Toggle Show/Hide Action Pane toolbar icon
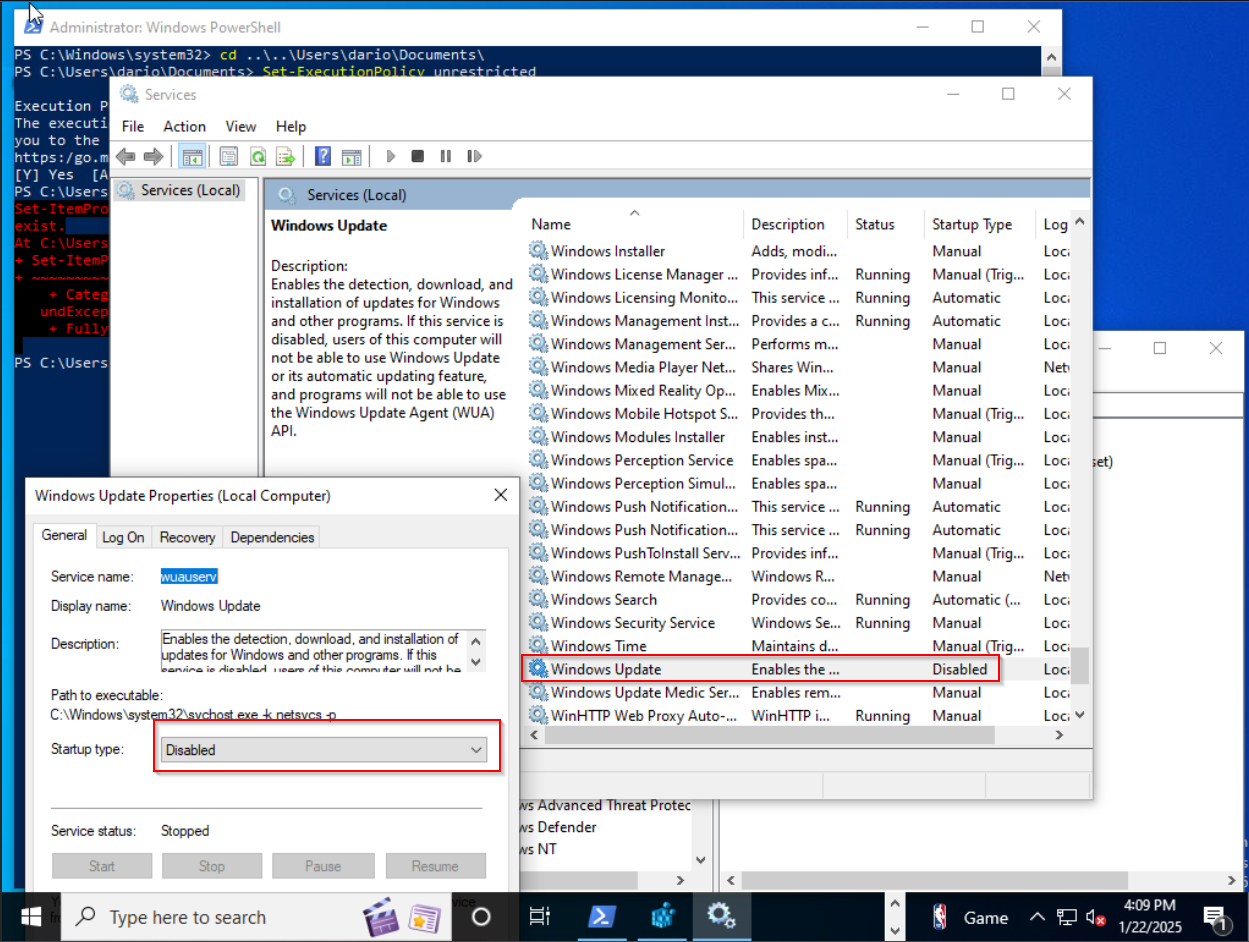Screen dimensions: 1249x942 pyautogui.click(x=351, y=156)
